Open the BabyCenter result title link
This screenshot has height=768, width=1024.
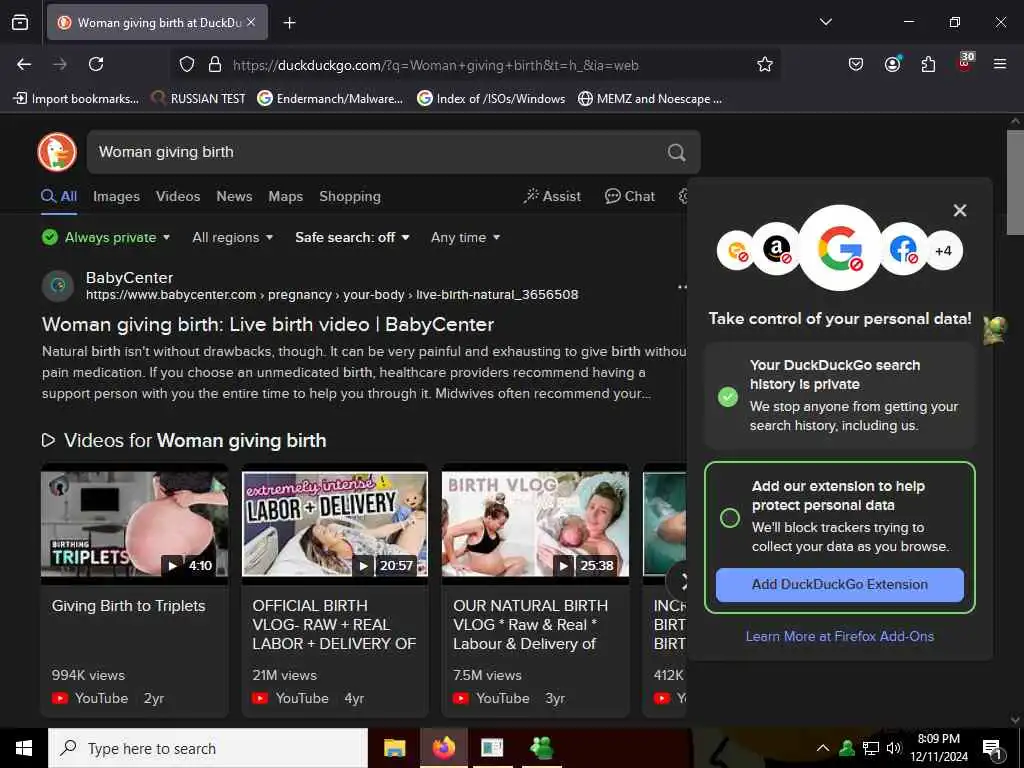(x=268, y=324)
